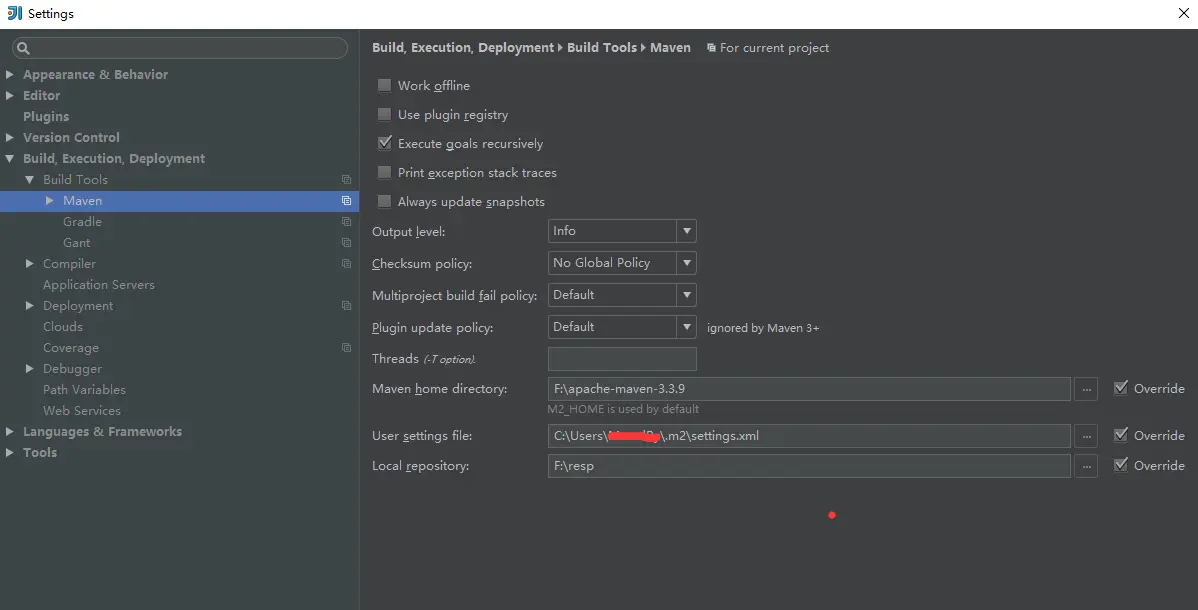Viewport: 1198px width, 610px height.
Task: Enable the Use plugin registry checkbox
Action: point(384,114)
